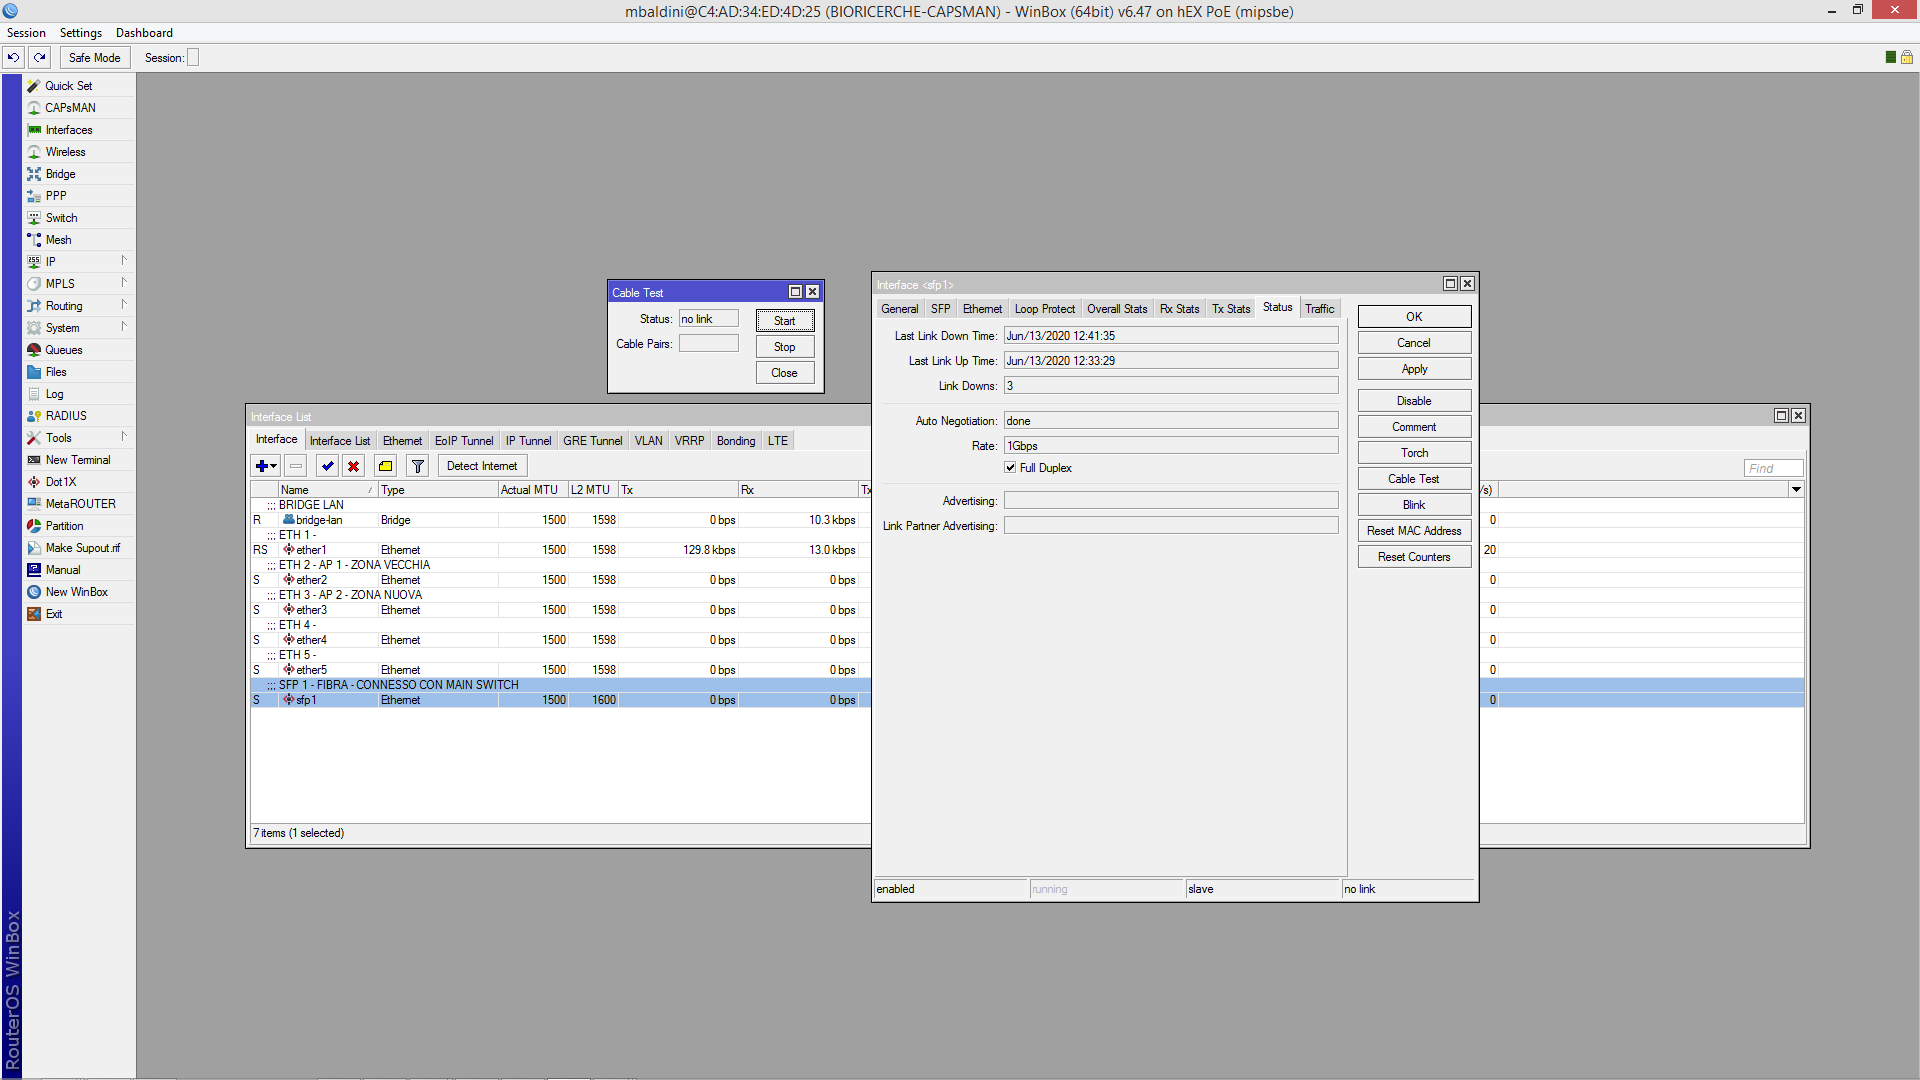Switch to the Traffic tab

(1319, 309)
